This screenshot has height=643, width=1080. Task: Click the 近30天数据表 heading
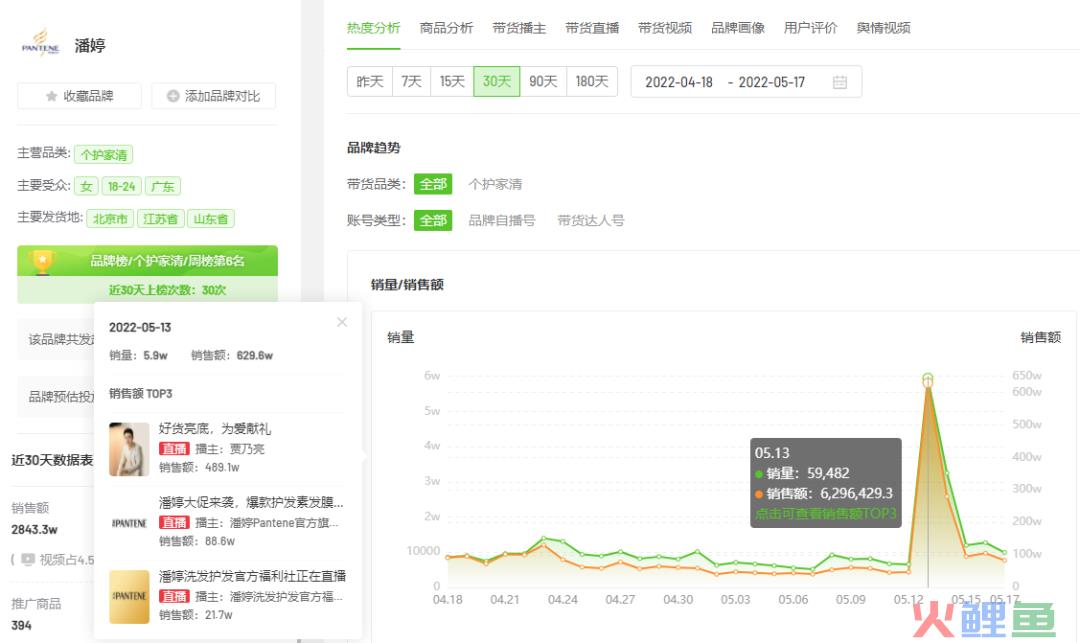tap(52, 460)
